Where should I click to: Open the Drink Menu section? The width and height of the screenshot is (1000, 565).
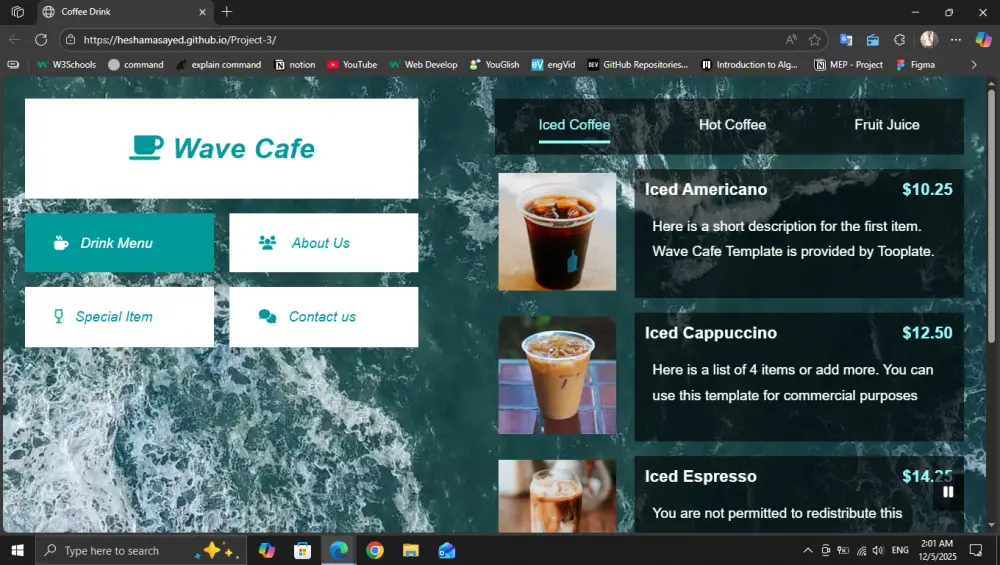(119, 243)
